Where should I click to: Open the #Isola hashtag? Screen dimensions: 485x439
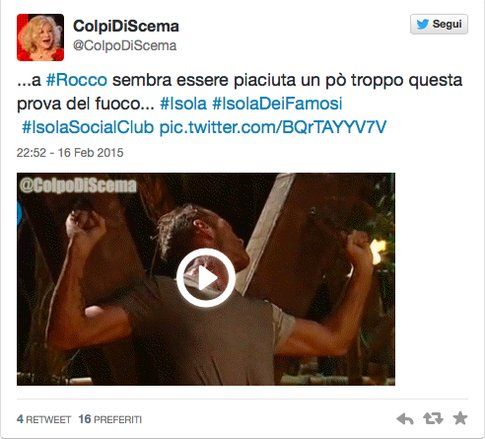(183, 103)
